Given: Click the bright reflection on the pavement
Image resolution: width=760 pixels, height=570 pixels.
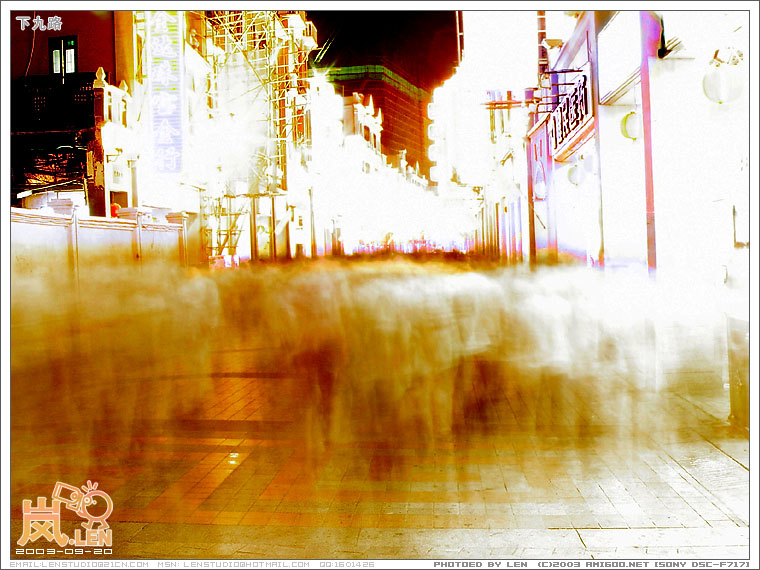Looking at the screenshot, I should tap(233, 458).
